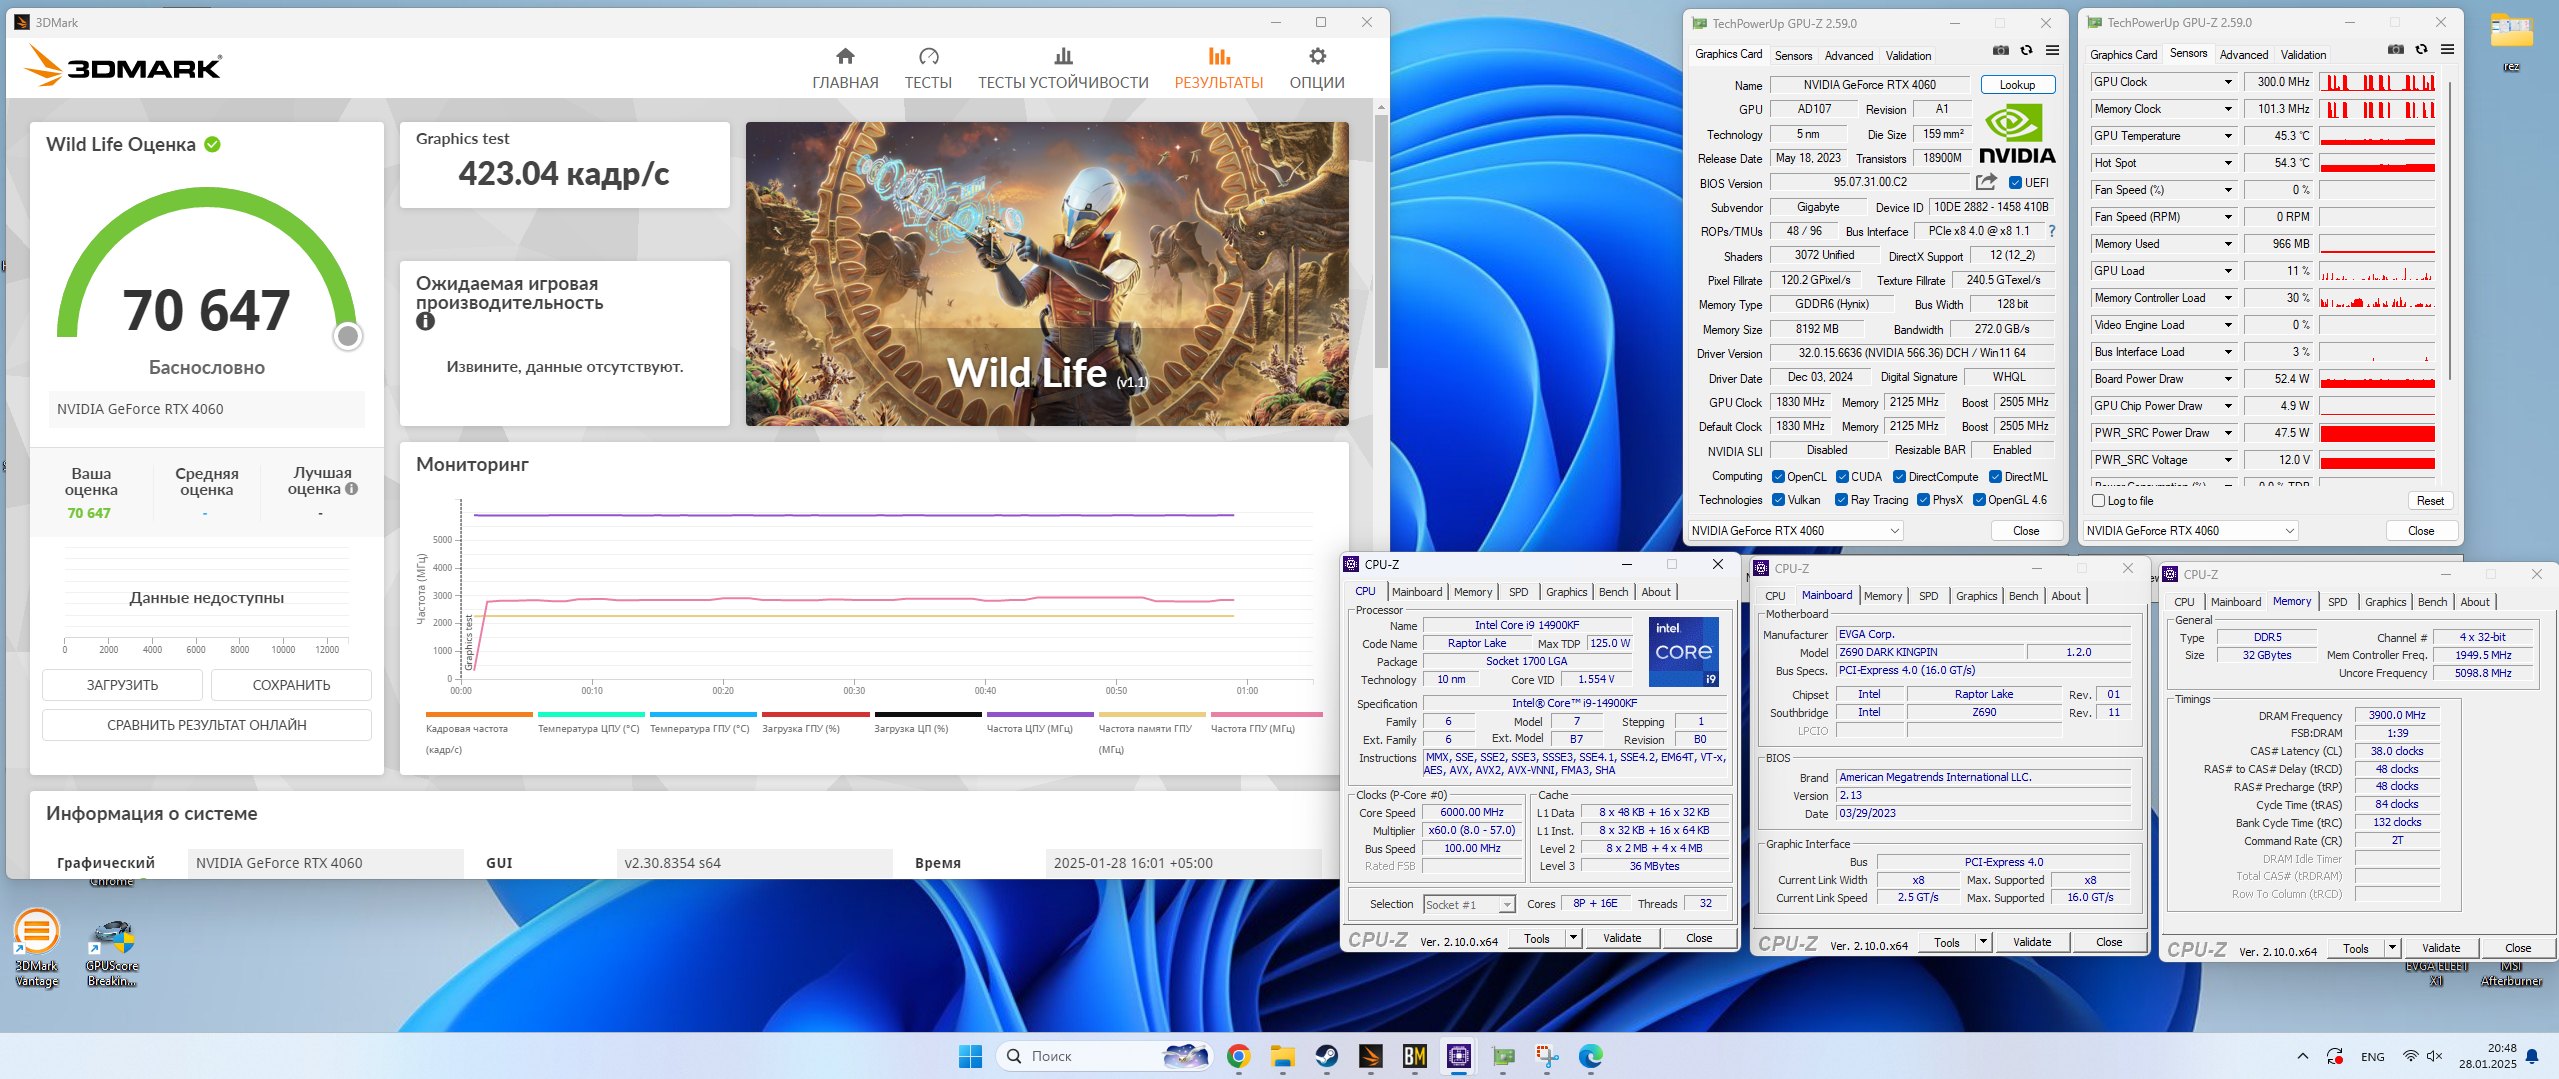This screenshot has width=2559, height=1079.
Task: Open 3DMark Тесты benchmarks icon
Action: pos(928,56)
